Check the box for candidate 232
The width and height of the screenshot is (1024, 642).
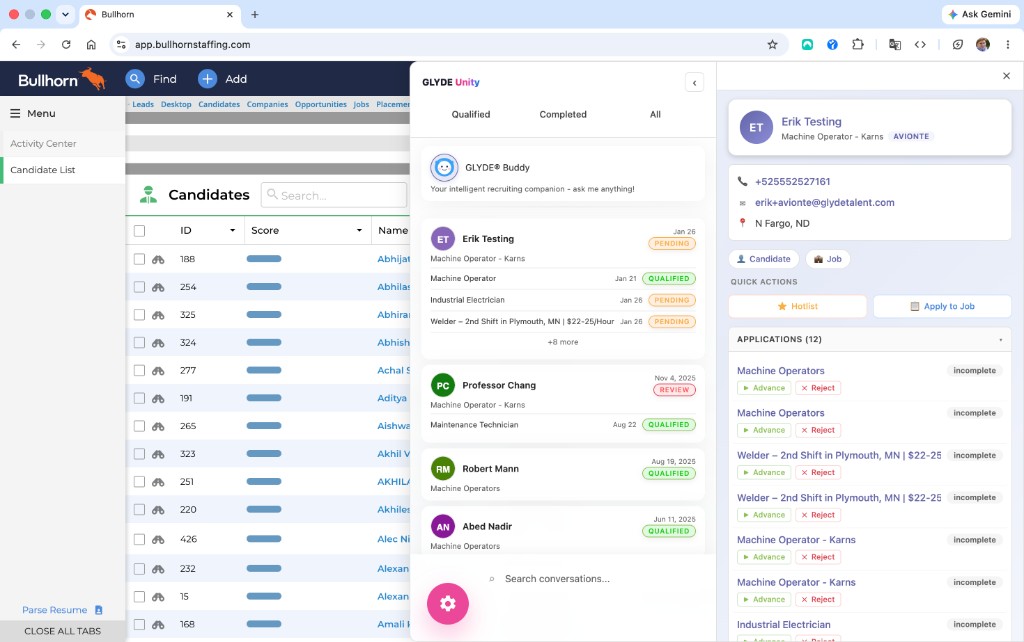[139, 569]
